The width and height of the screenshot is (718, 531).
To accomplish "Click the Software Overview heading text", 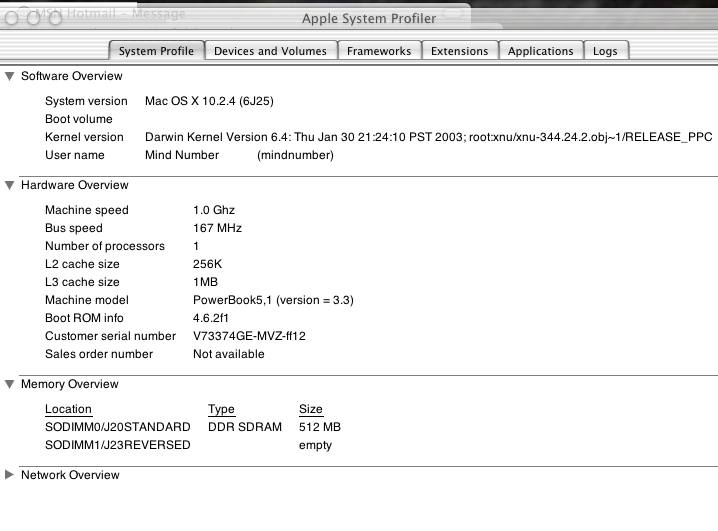I will point(72,76).
